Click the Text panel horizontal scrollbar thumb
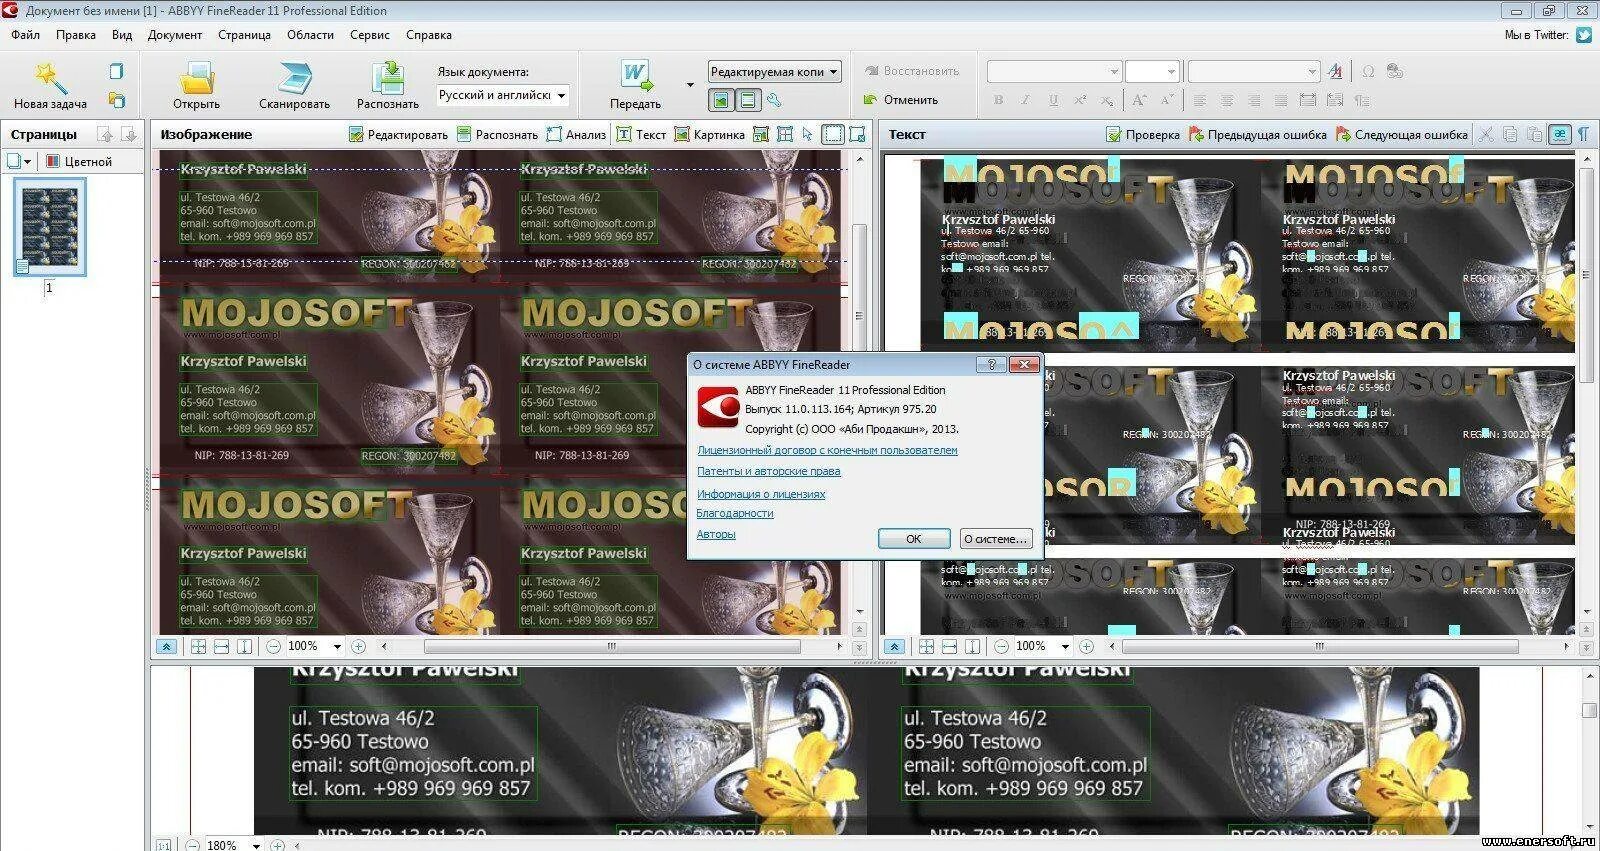The width and height of the screenshot is (1600, 851). coord(1320,647)
